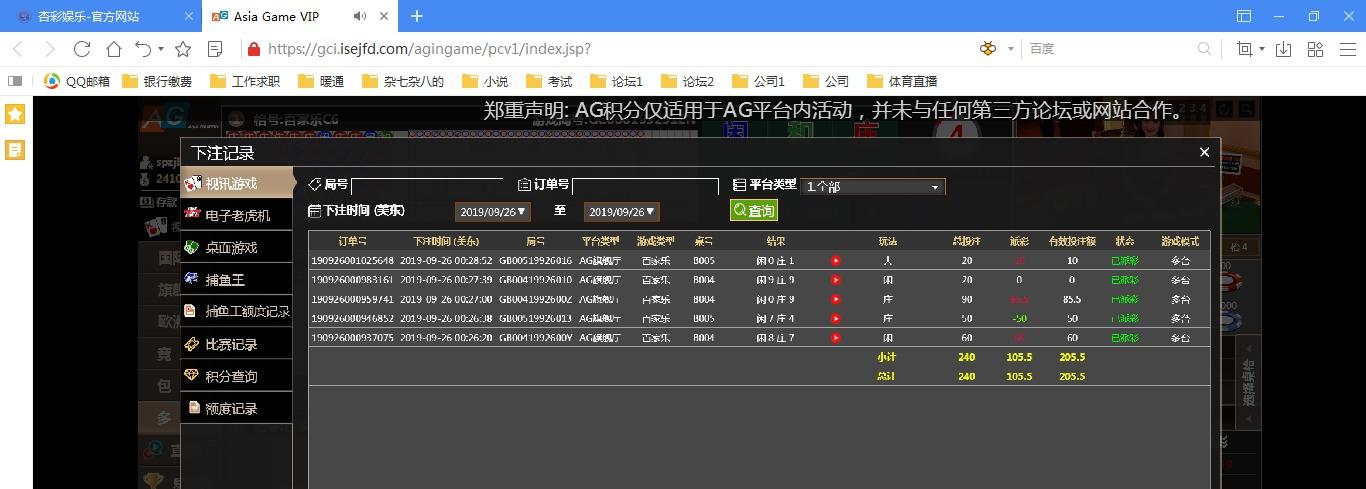This screenshot has width=1366, height=489.
Task: Open the notes sidebar icon
Action: 15,150
